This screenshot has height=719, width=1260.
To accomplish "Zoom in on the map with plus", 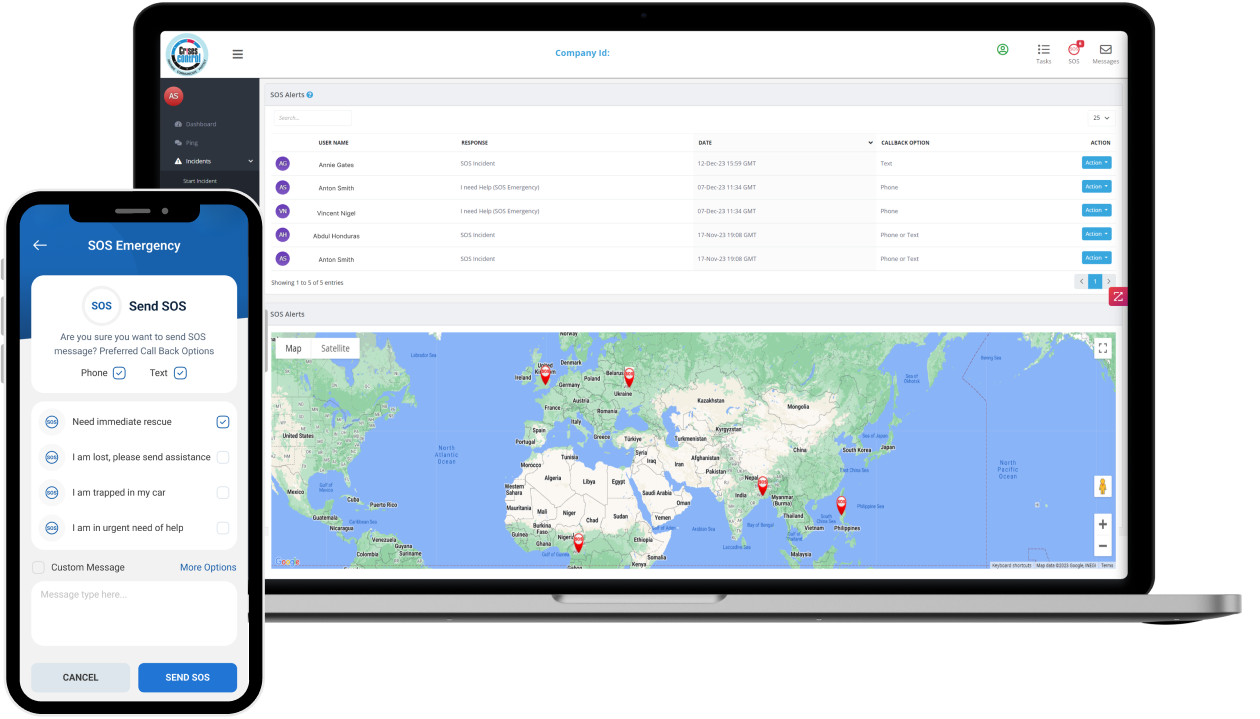I will coord(1103,524).
